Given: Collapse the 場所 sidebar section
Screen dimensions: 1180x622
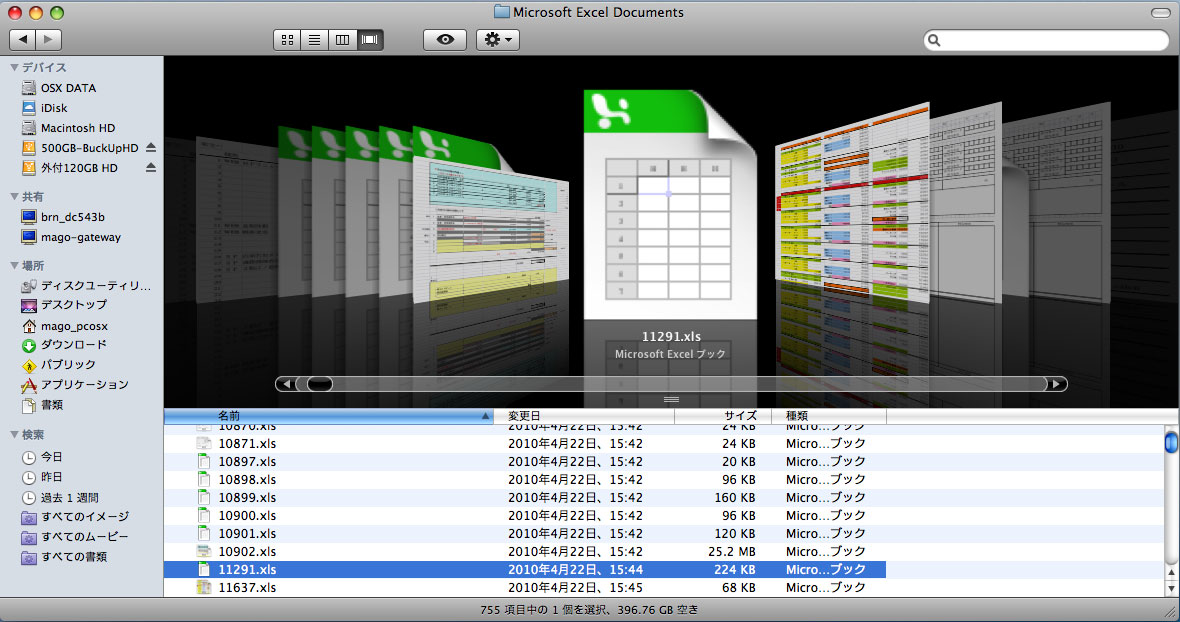Looking at the screenshot, I should [x=14, y=265].
